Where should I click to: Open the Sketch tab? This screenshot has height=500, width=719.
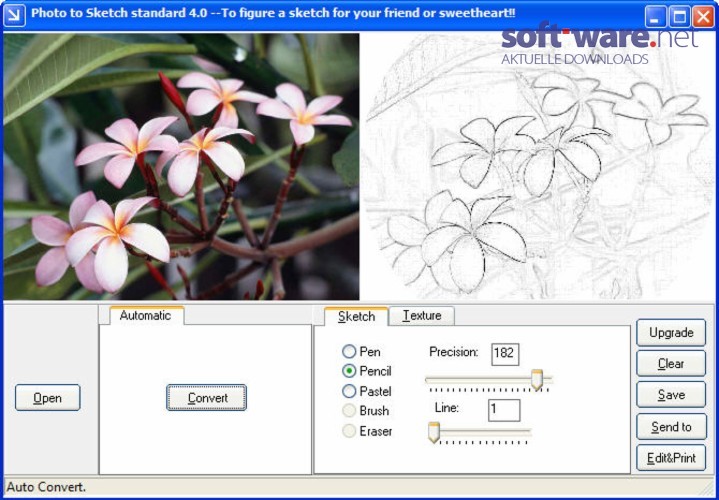pyautogui.click(x=356, y=317)
